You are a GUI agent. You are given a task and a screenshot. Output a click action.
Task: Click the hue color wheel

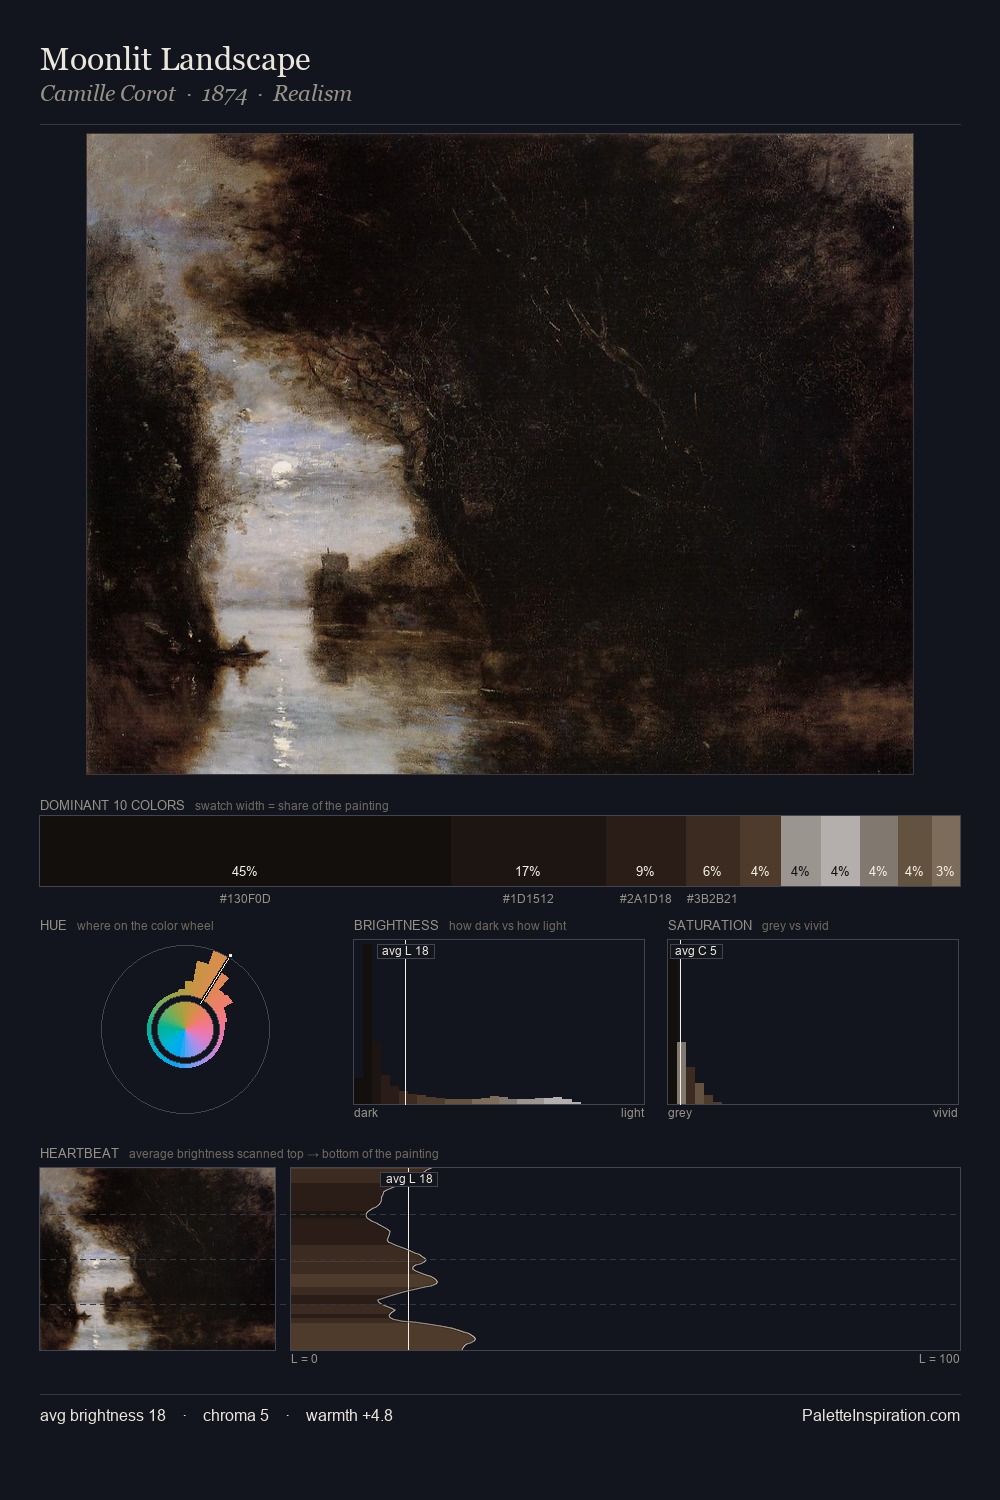[x=185, y=1029]
